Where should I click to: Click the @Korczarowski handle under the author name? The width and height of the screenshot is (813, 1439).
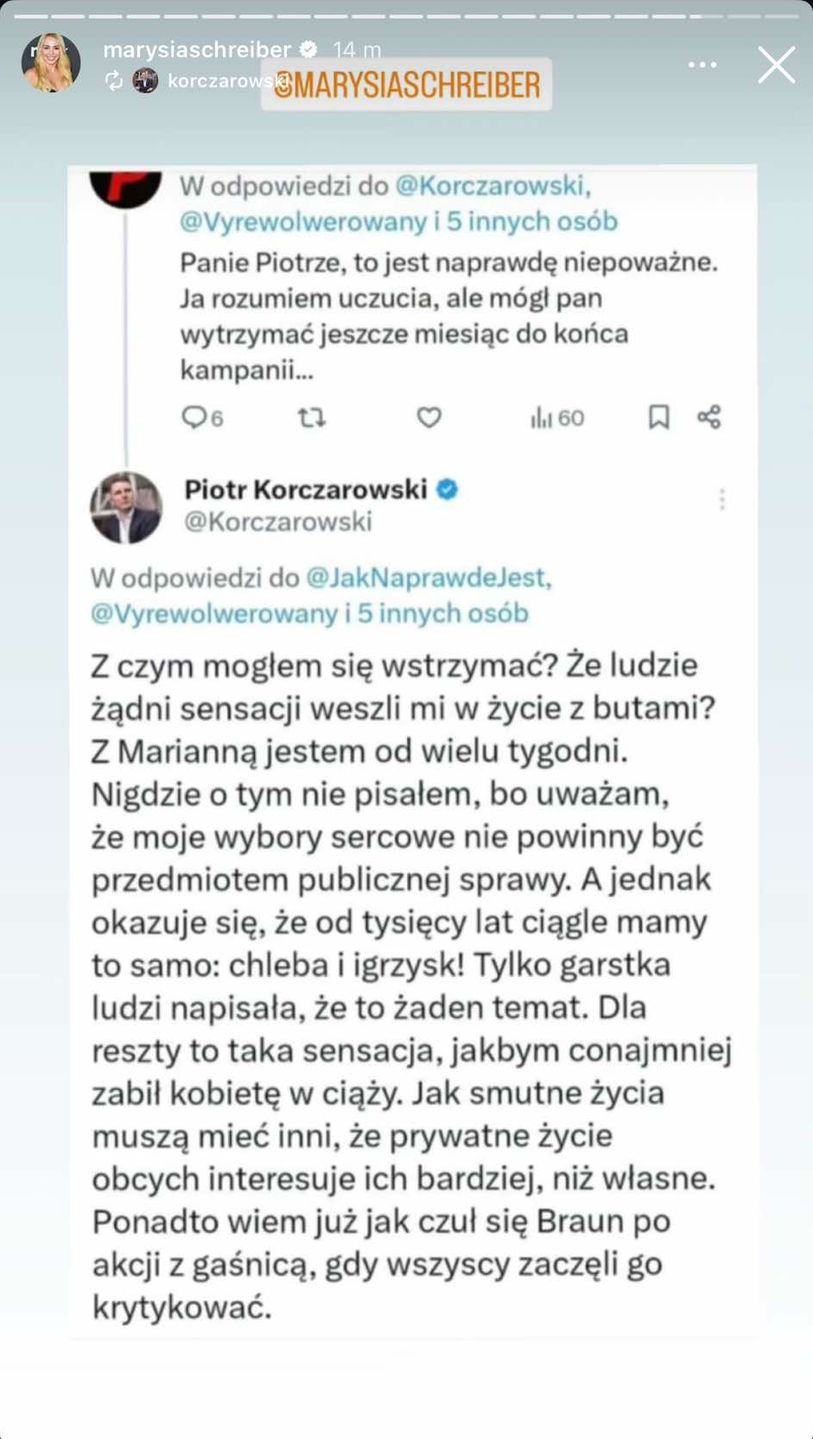click(278, 522)
